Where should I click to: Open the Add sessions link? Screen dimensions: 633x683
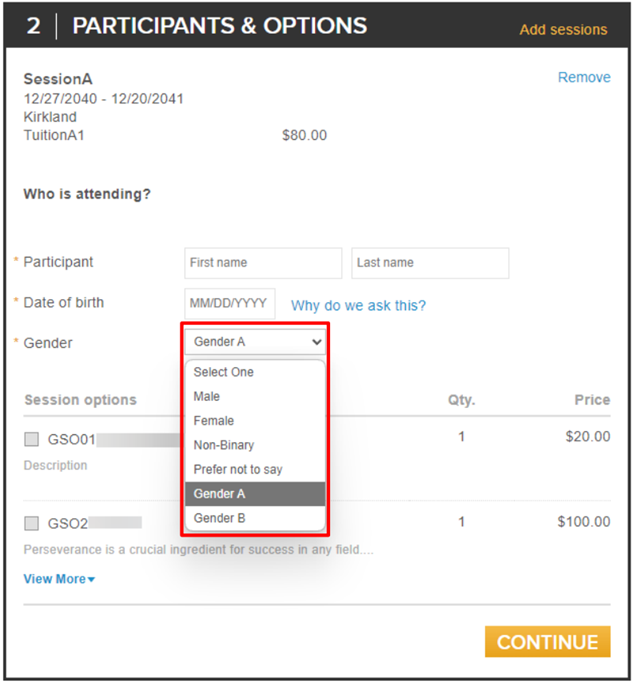pyautogui.click(x=563, y=30)
